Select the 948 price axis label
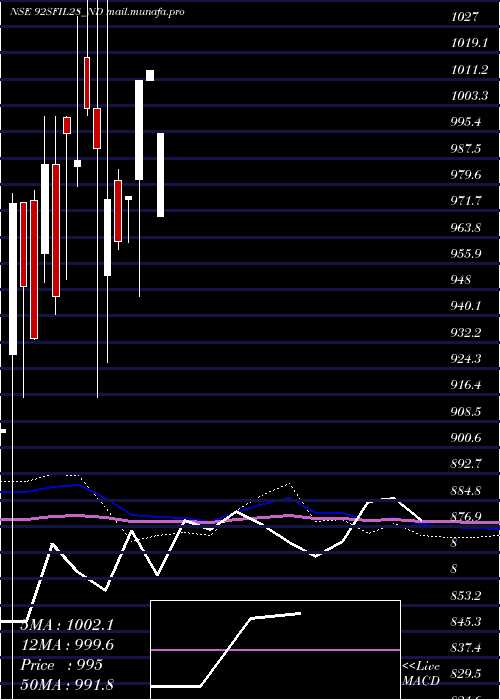This screenshot has height=700, width=500. (461, 280)
